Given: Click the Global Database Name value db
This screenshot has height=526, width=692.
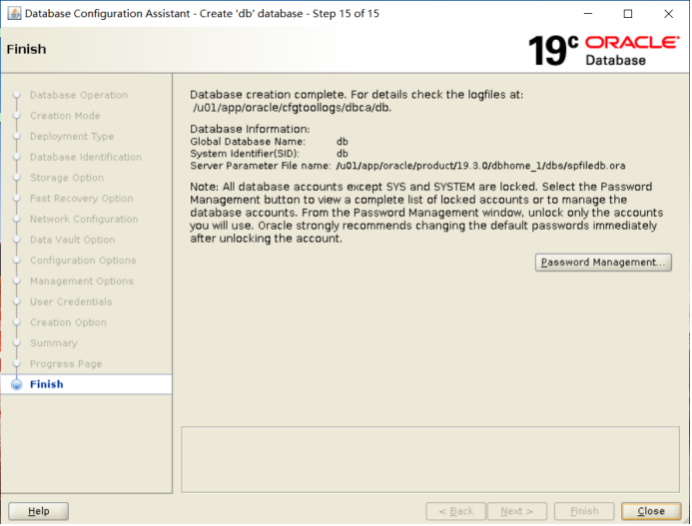Looking at the screenshot, I should tap(342, 142).
